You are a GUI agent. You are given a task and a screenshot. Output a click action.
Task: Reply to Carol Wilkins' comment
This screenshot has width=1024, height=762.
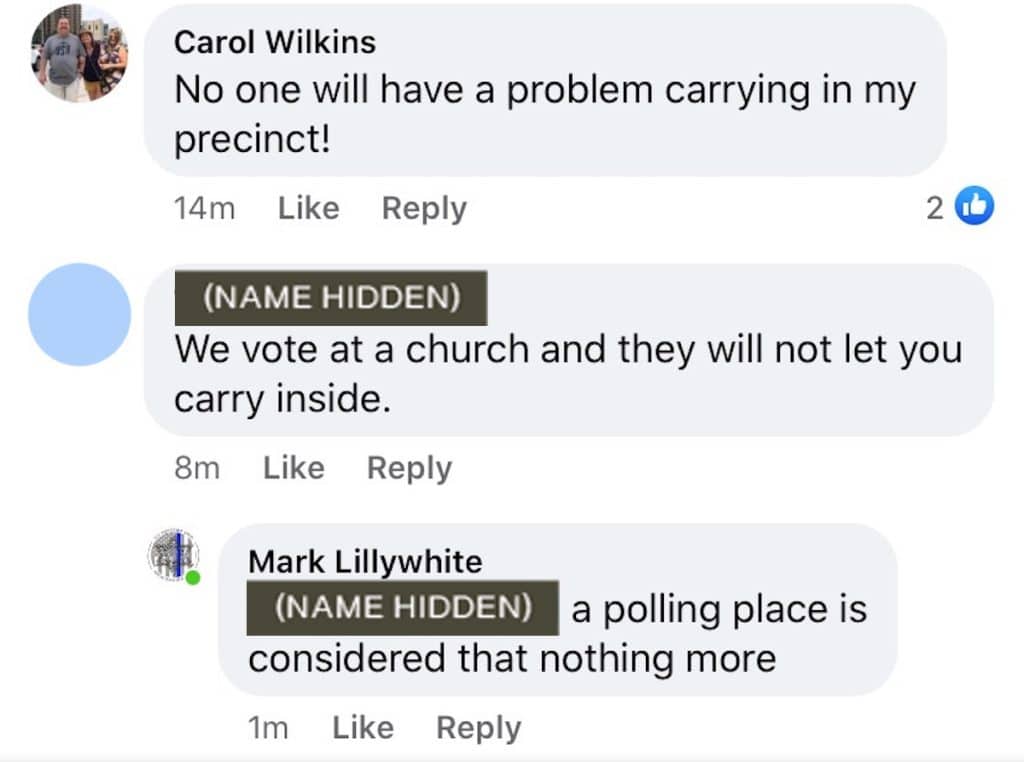(424, 208)
